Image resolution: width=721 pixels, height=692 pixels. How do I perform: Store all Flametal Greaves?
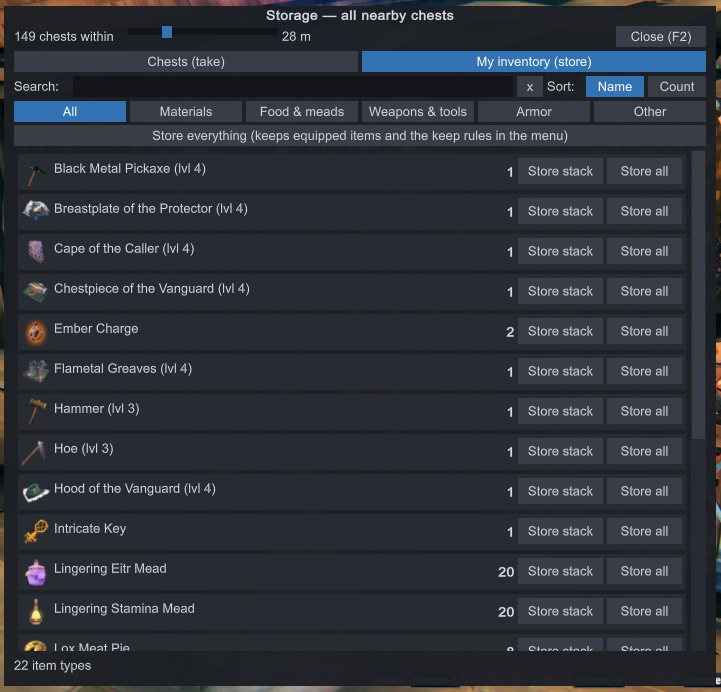pyautogui.click(x=644, y=372)
